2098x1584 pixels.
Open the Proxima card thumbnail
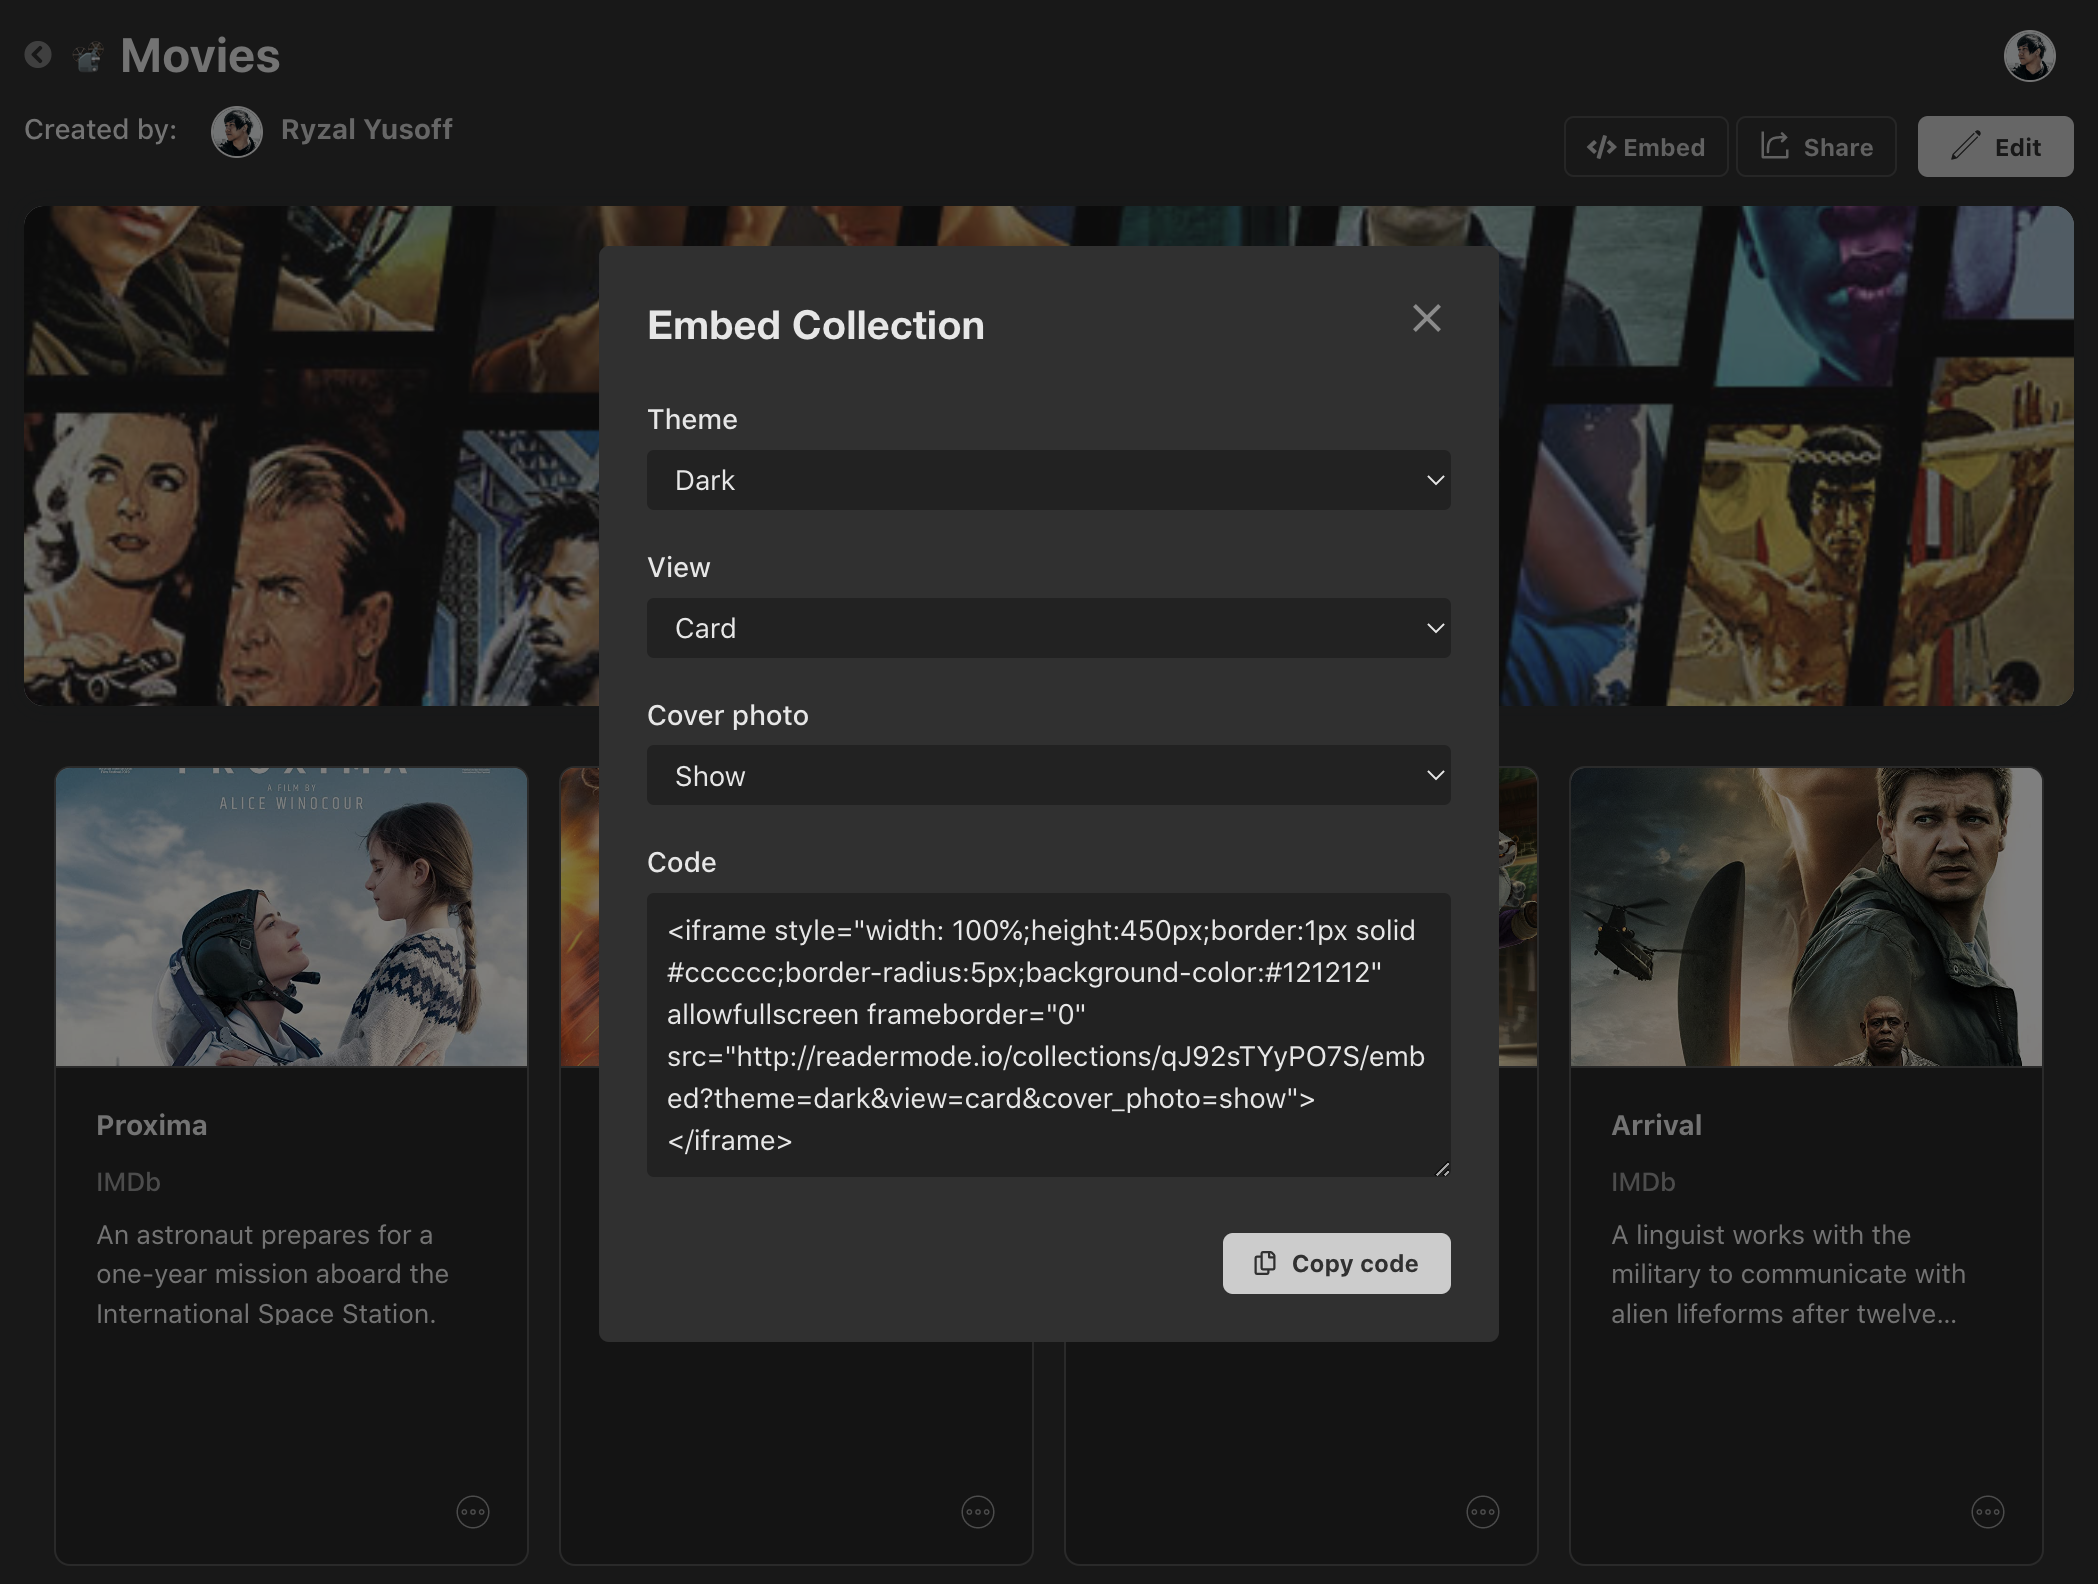tap(291, 917)
